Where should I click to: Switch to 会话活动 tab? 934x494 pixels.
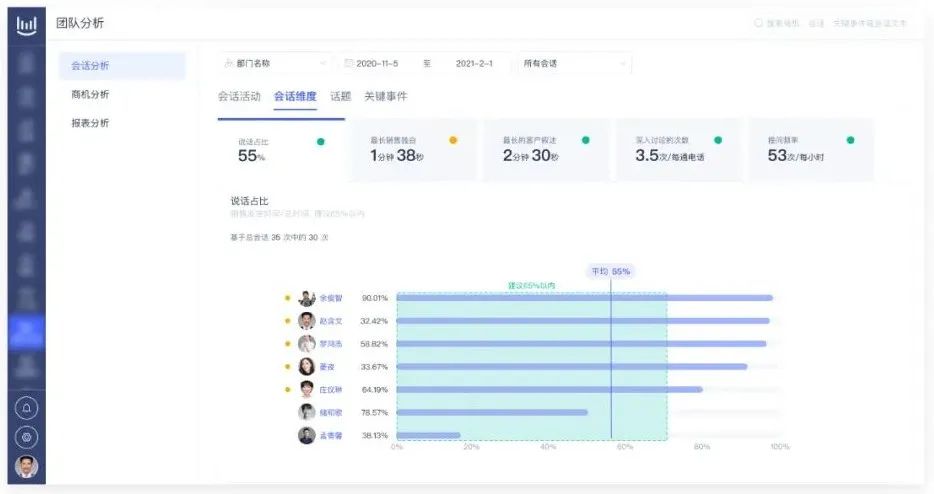239,96
